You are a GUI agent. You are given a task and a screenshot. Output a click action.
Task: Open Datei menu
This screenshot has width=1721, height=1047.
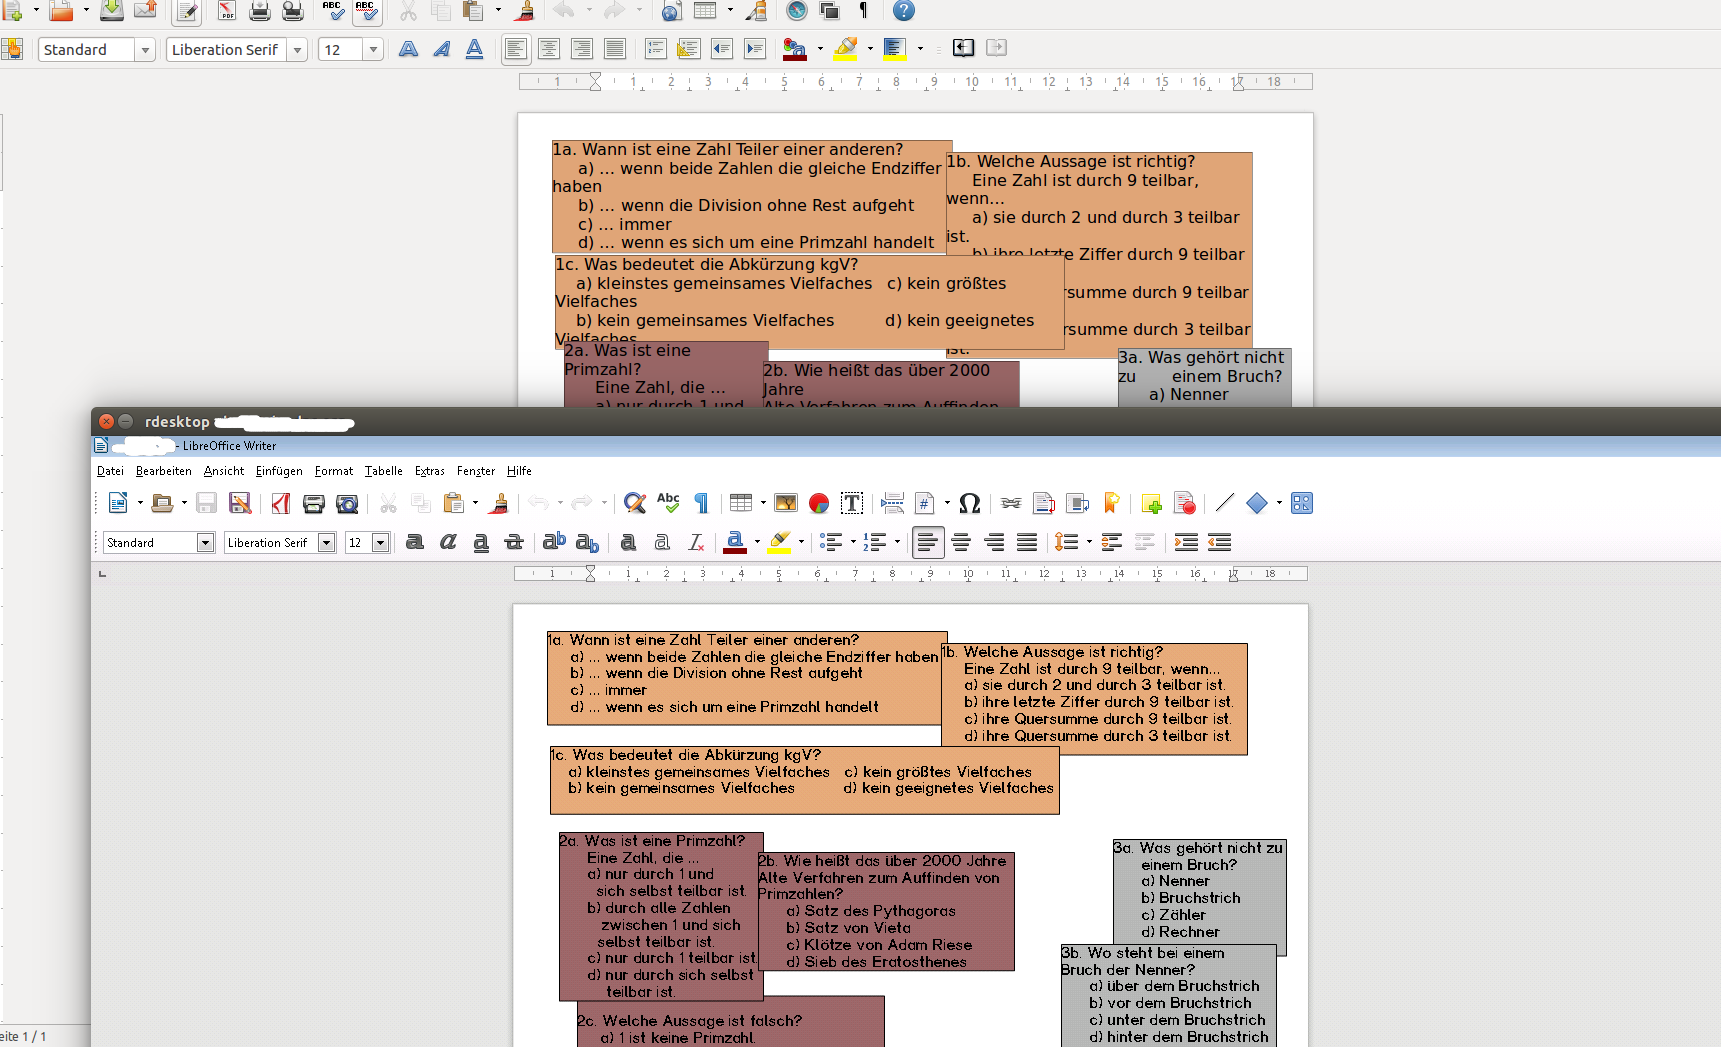point(110,471)
